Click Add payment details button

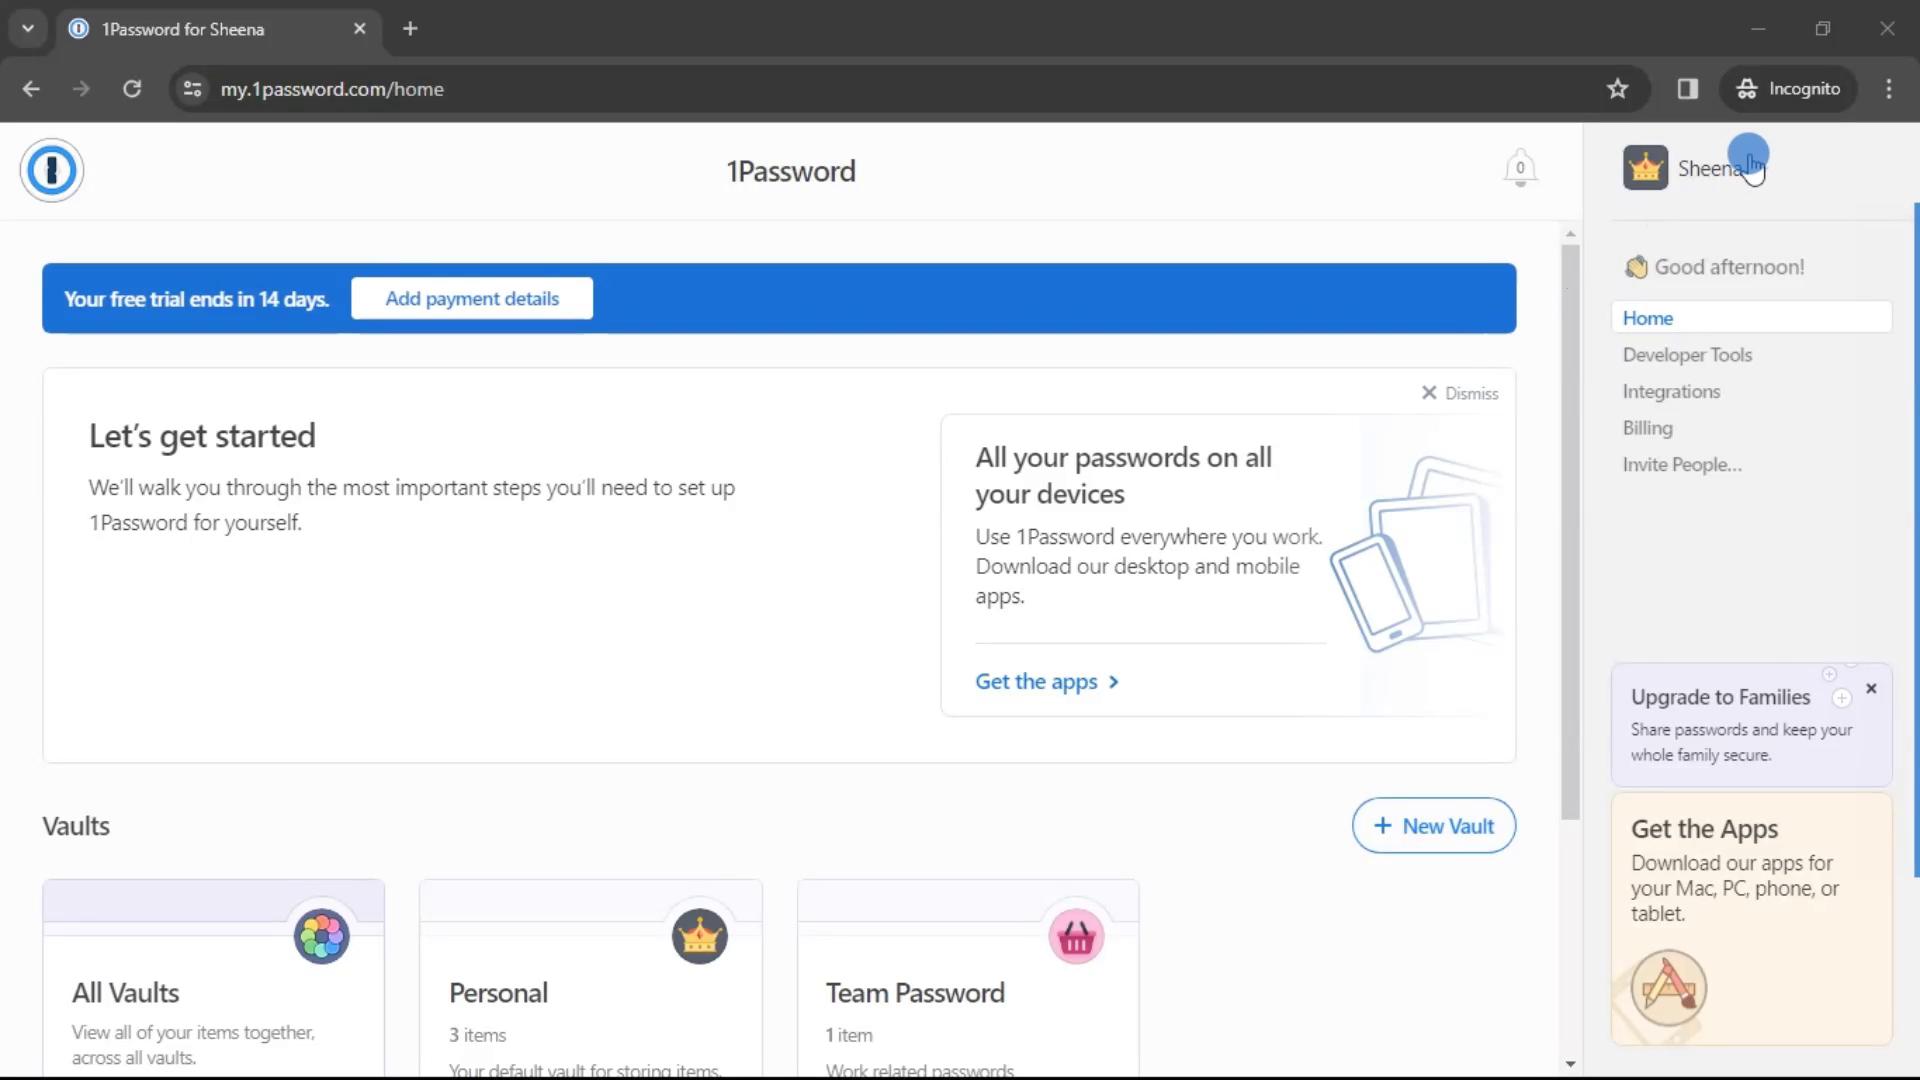472,298
